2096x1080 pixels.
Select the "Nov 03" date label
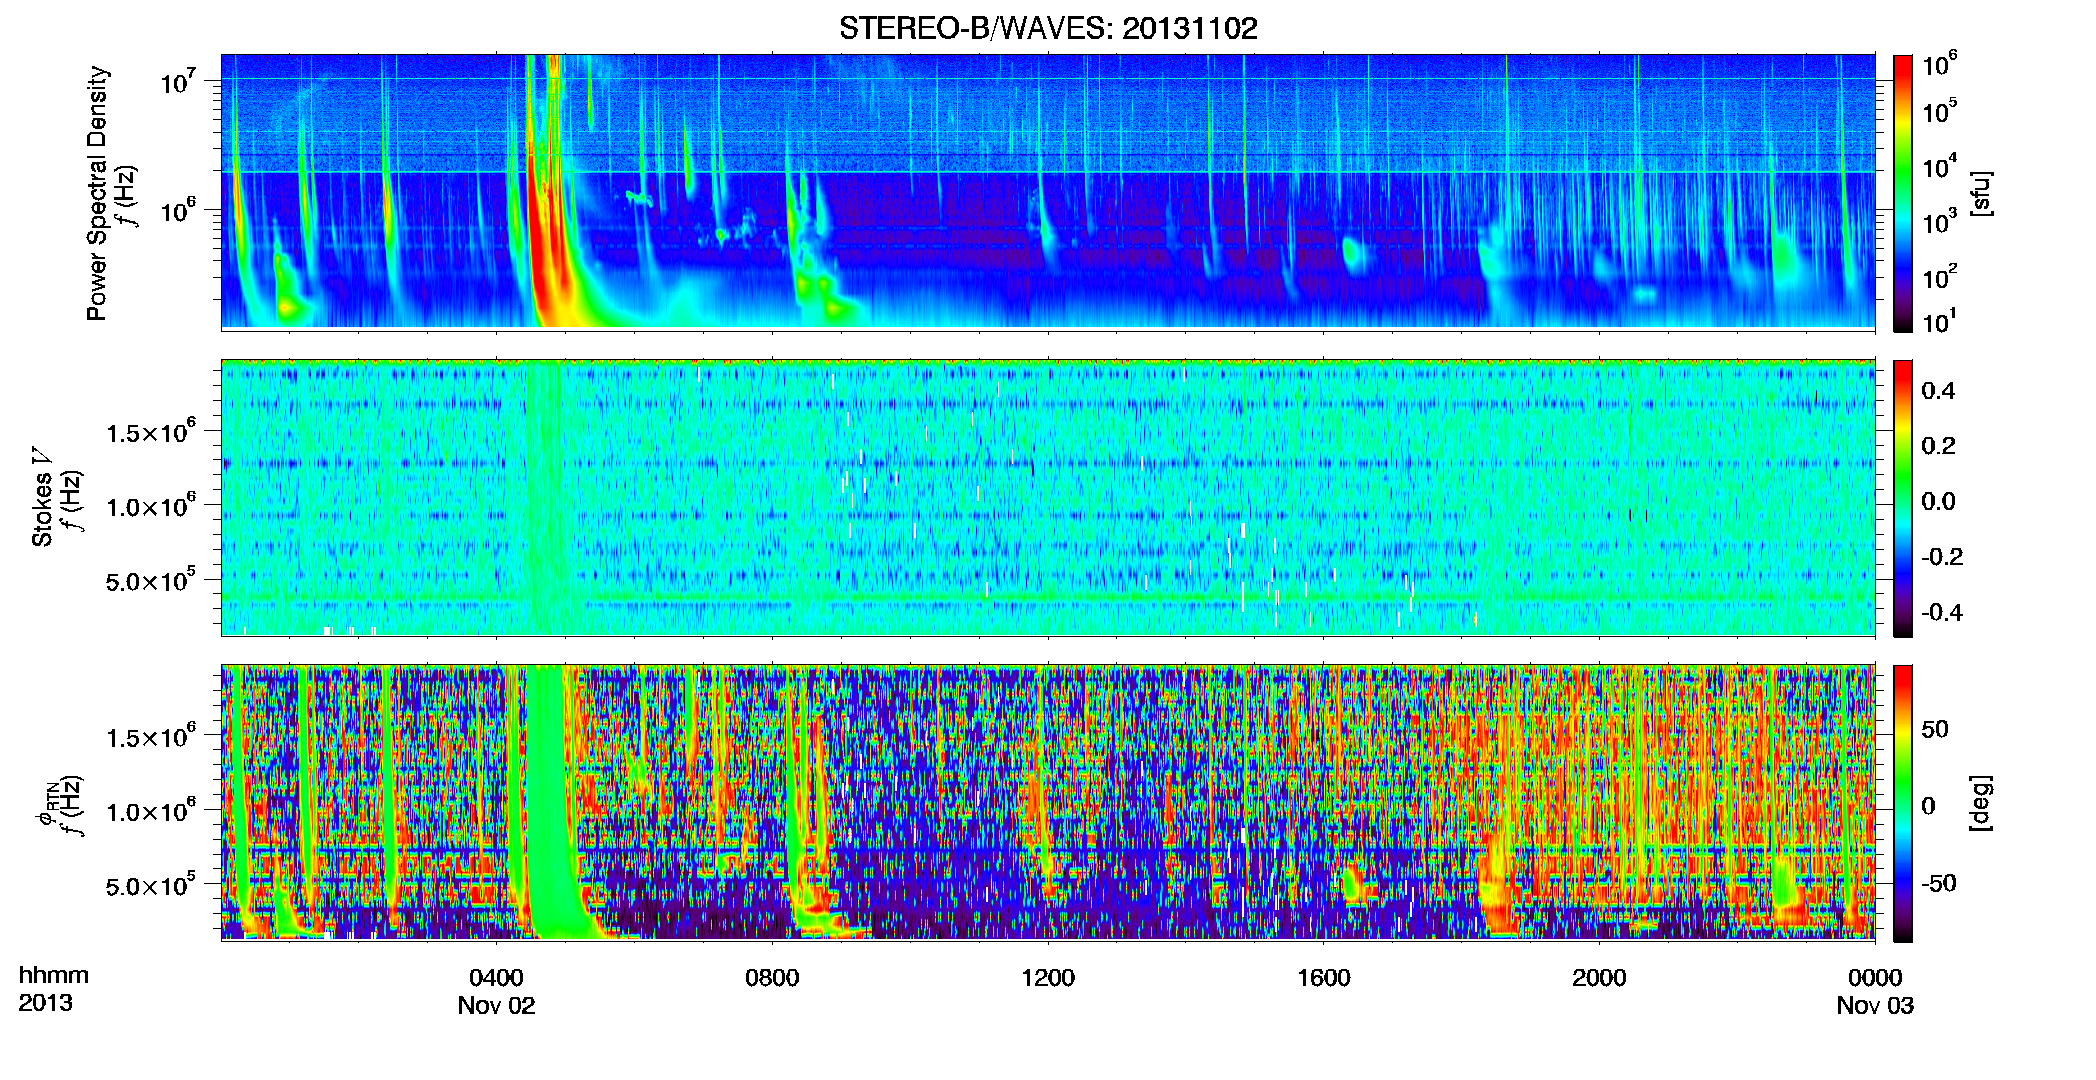[x=1875, y=1006]
